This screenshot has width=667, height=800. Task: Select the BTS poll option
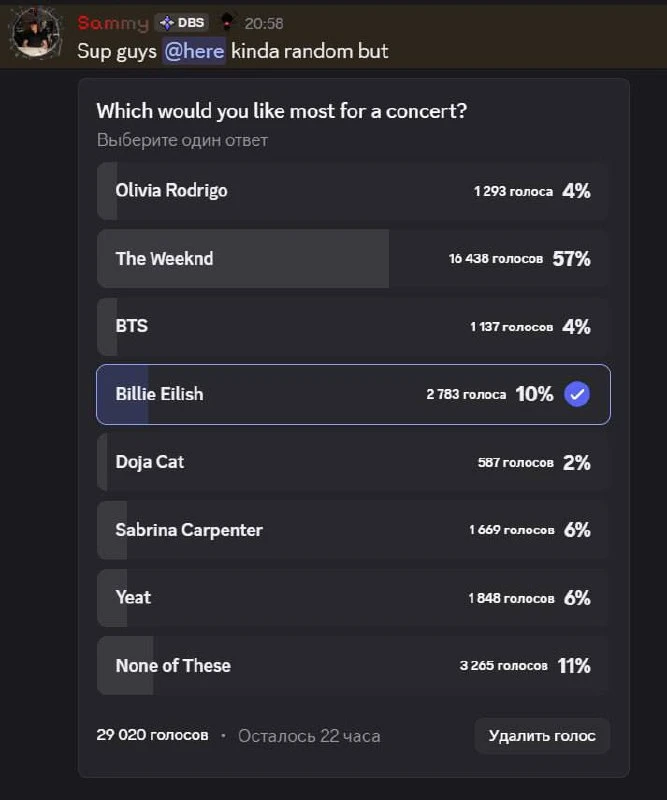(353, 327)
